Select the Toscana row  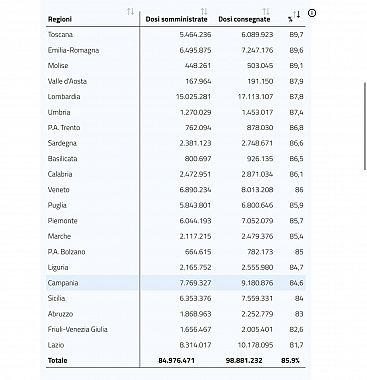click(x=176, y=35)
